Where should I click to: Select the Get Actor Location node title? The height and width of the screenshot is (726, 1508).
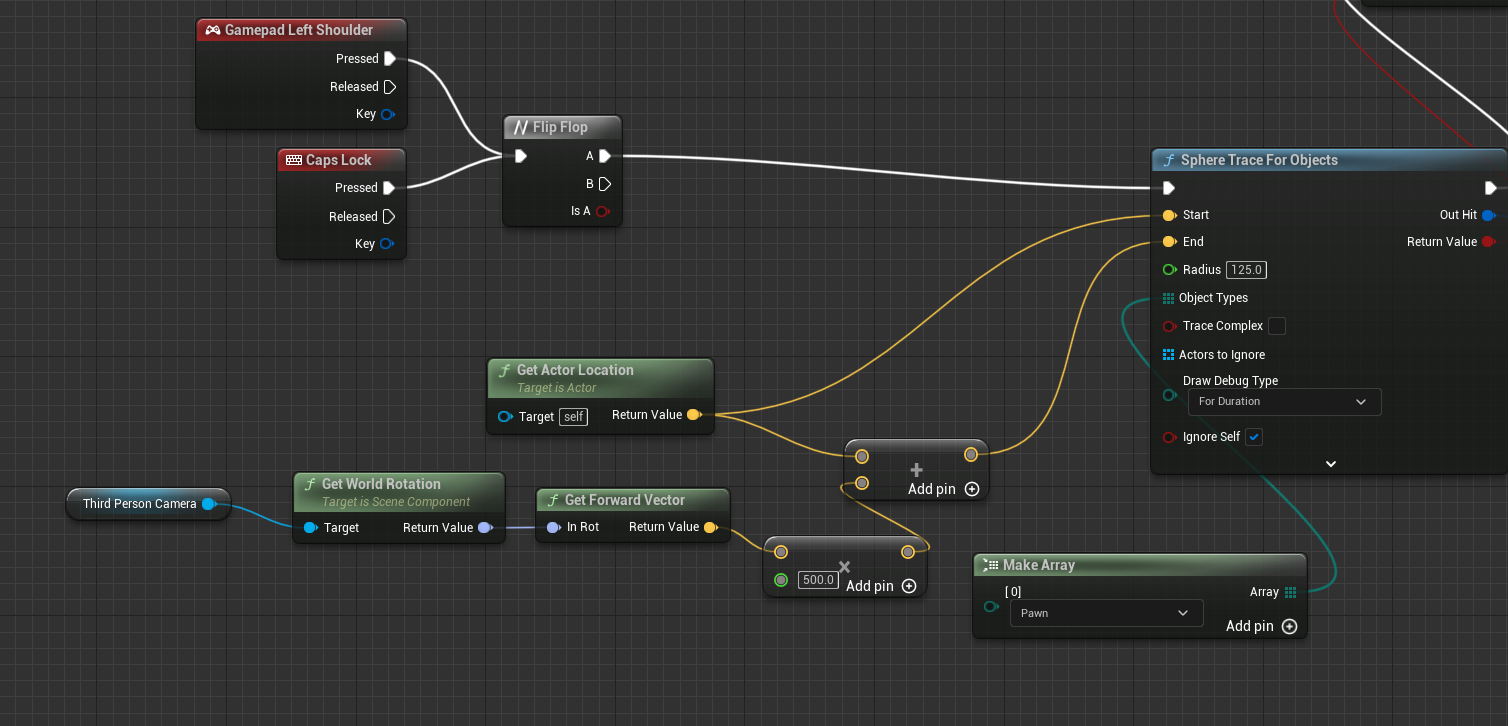575,370
